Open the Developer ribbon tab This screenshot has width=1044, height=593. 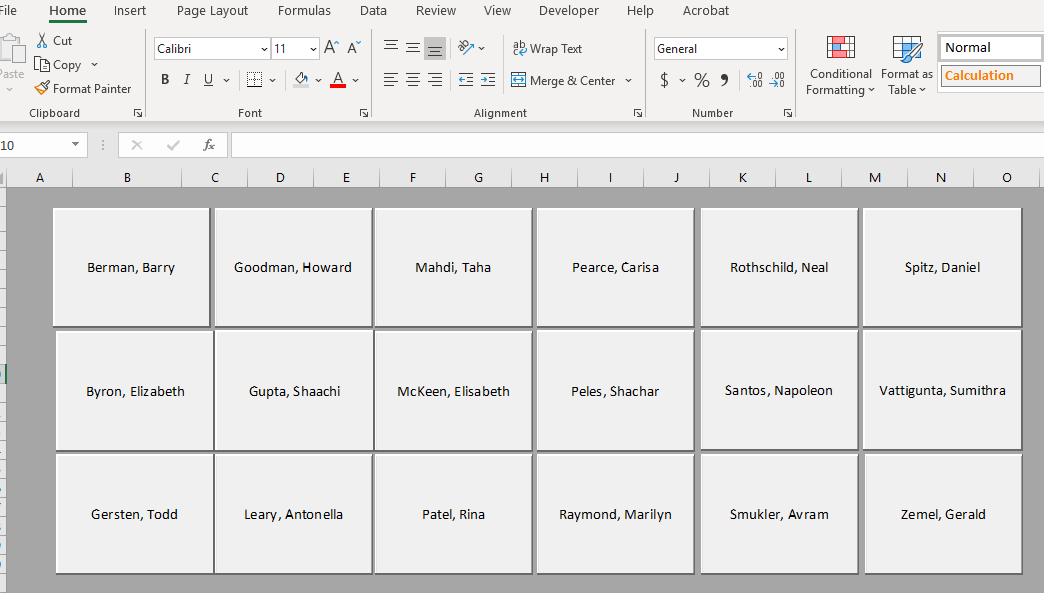click(568, 11)
